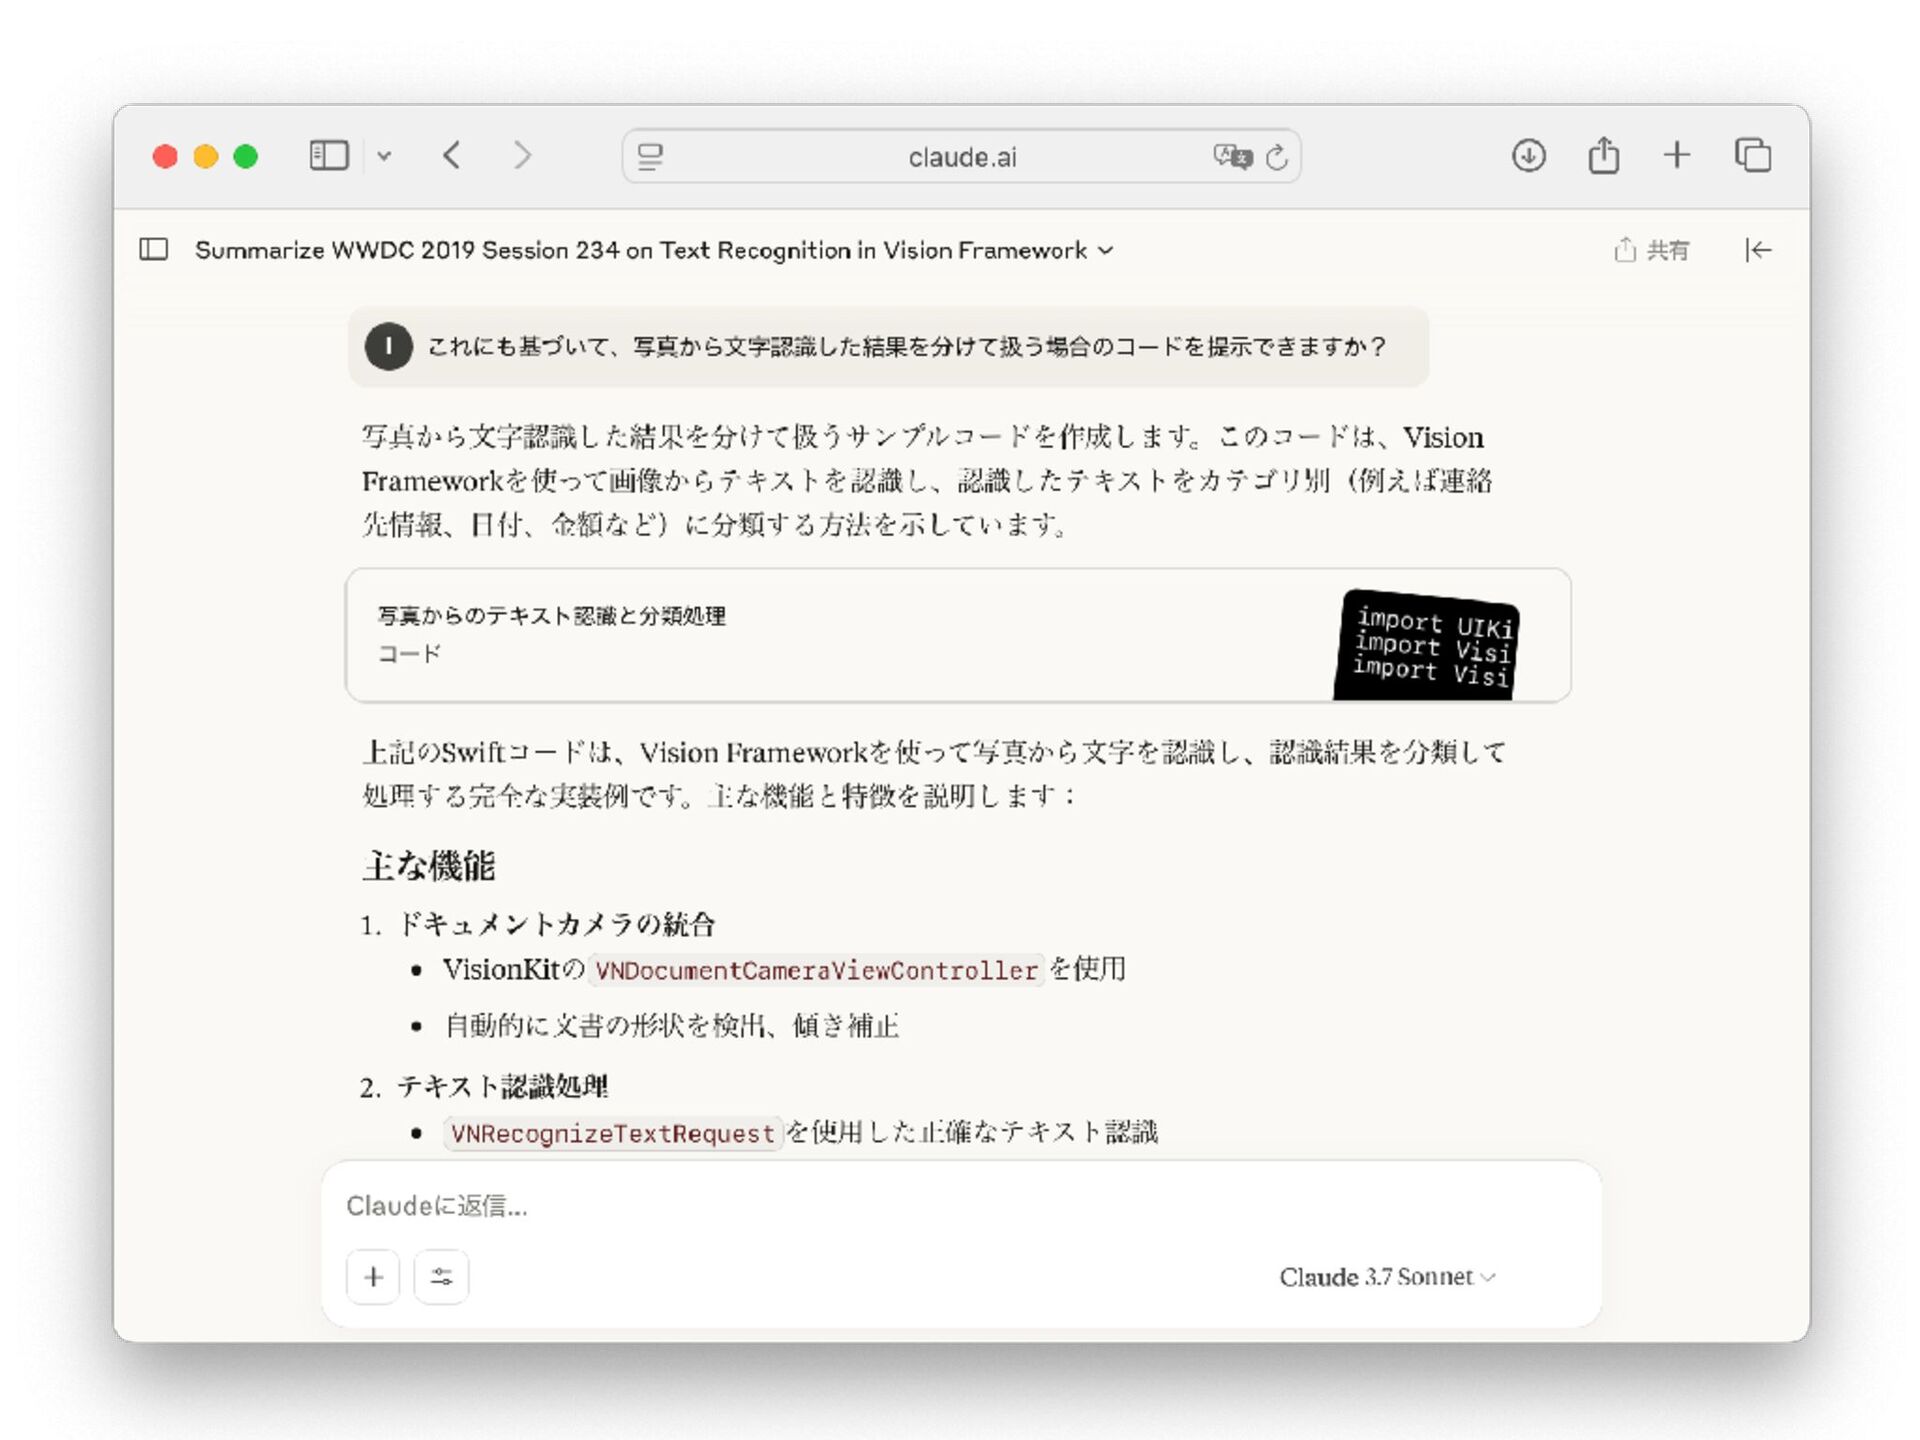The image size is (1920, 1440).
Task: Open the Claude 3.7 Sonnet model selector
Action: point(1387,1277)
